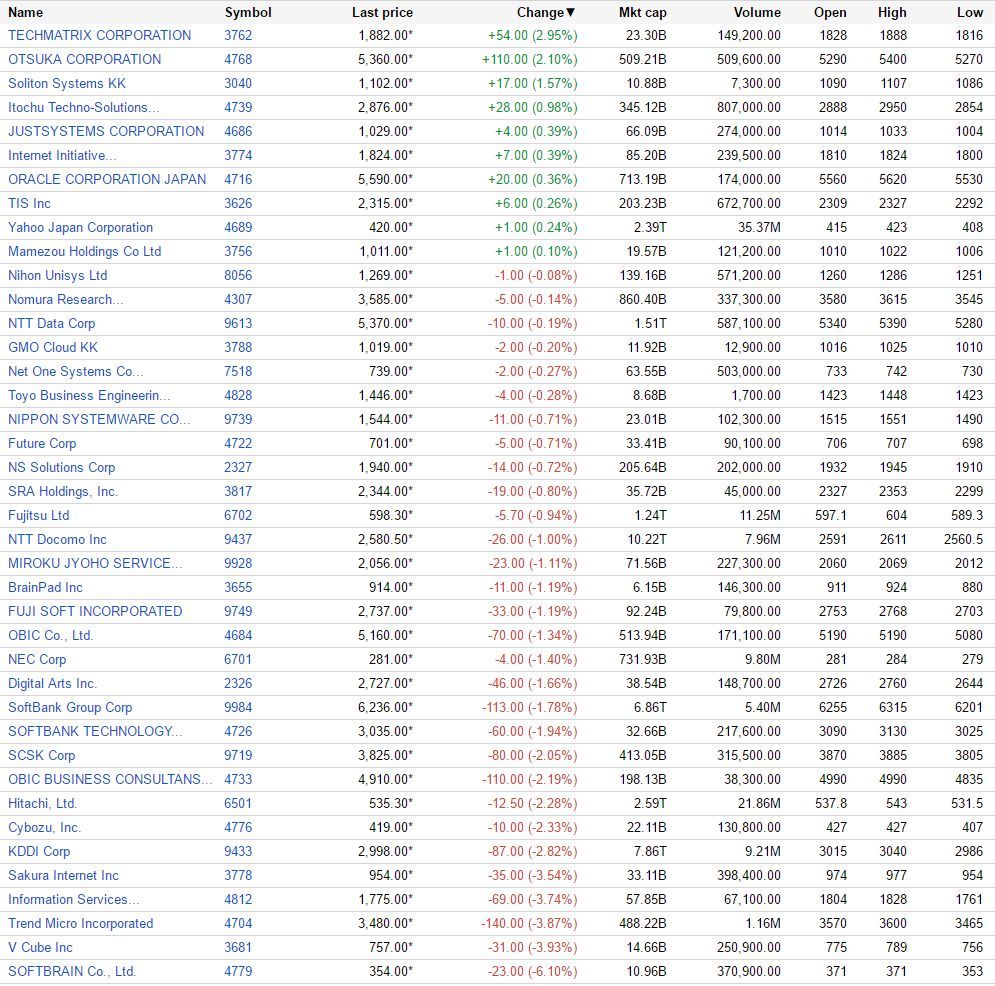The image size is (995, 986).
Task: Sort table by Volume header
Action: [x=757, y=12]
